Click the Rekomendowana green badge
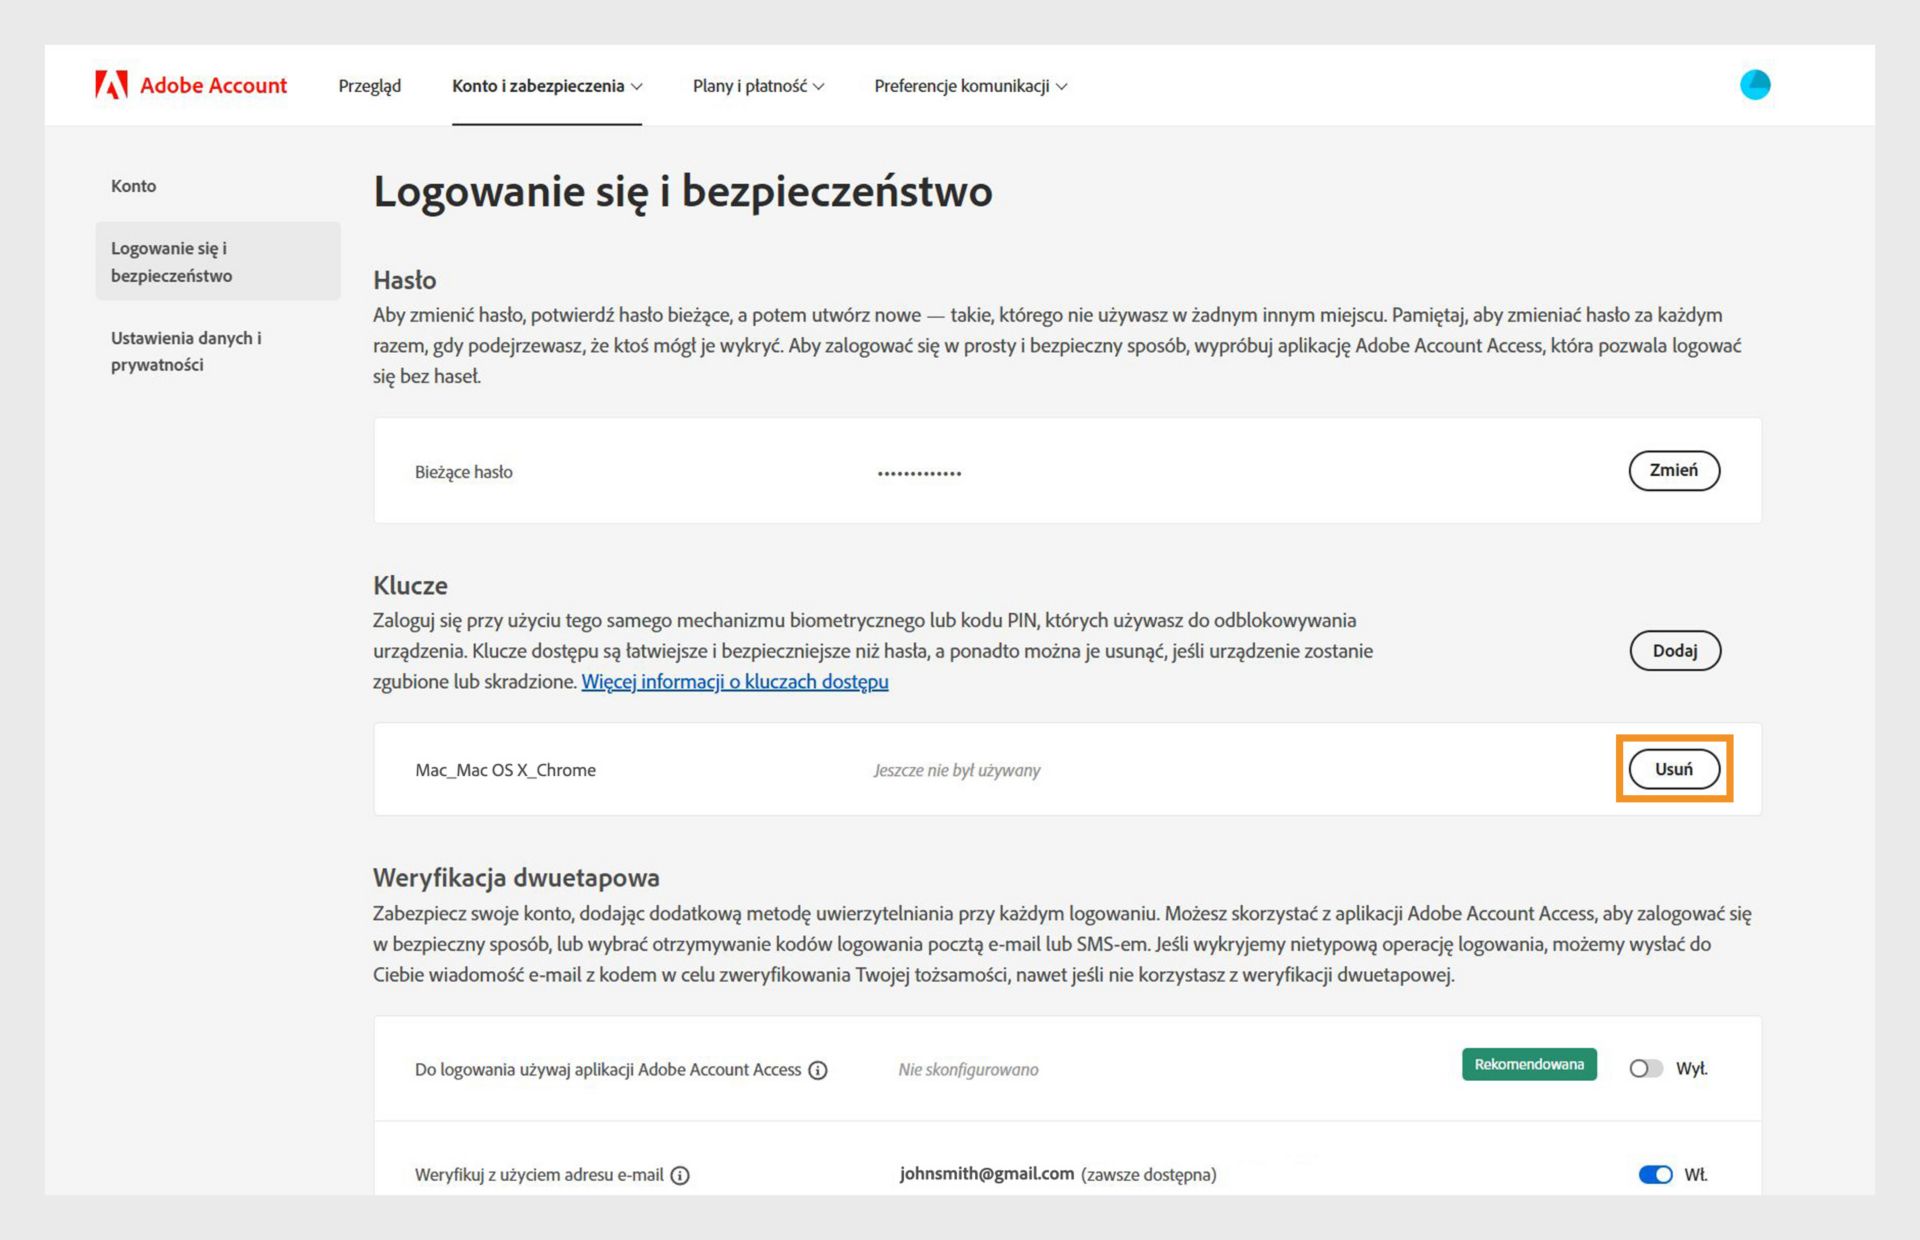 1528,1064
